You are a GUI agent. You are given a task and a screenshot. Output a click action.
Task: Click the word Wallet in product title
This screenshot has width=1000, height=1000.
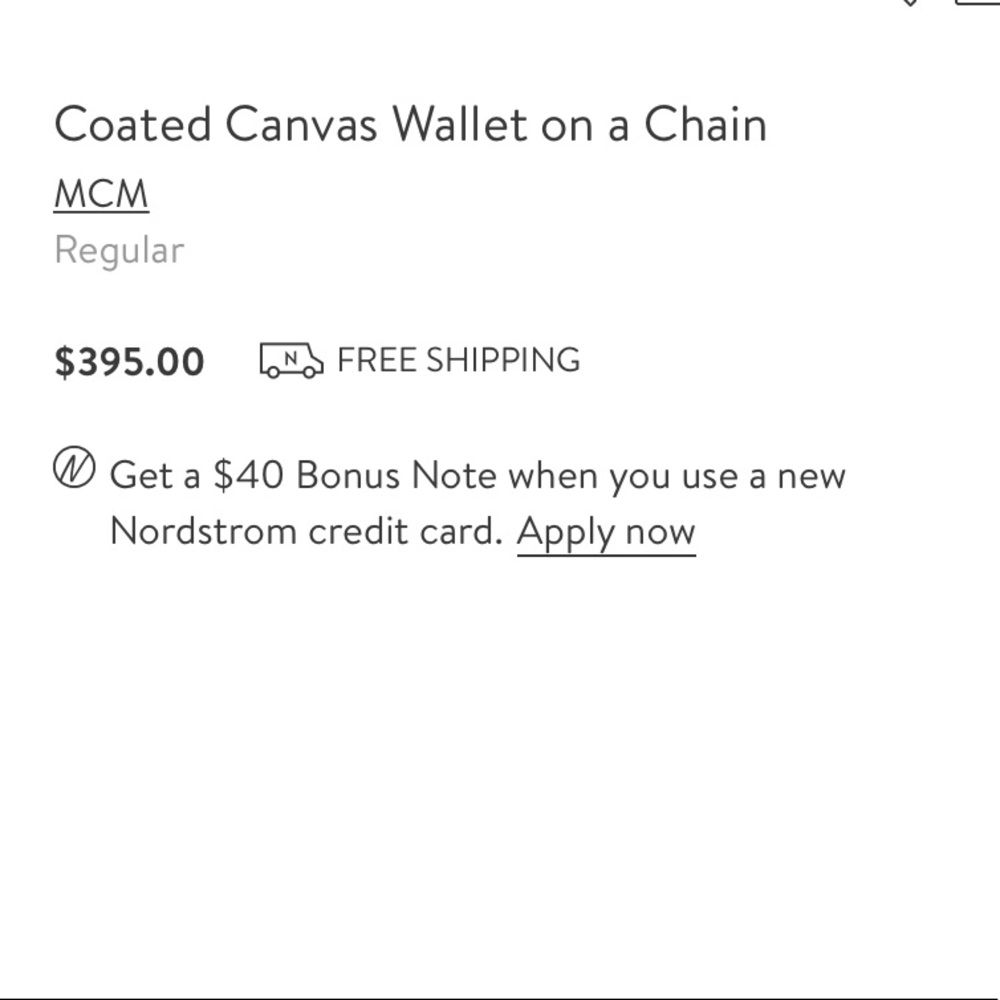tap(460, 125)
